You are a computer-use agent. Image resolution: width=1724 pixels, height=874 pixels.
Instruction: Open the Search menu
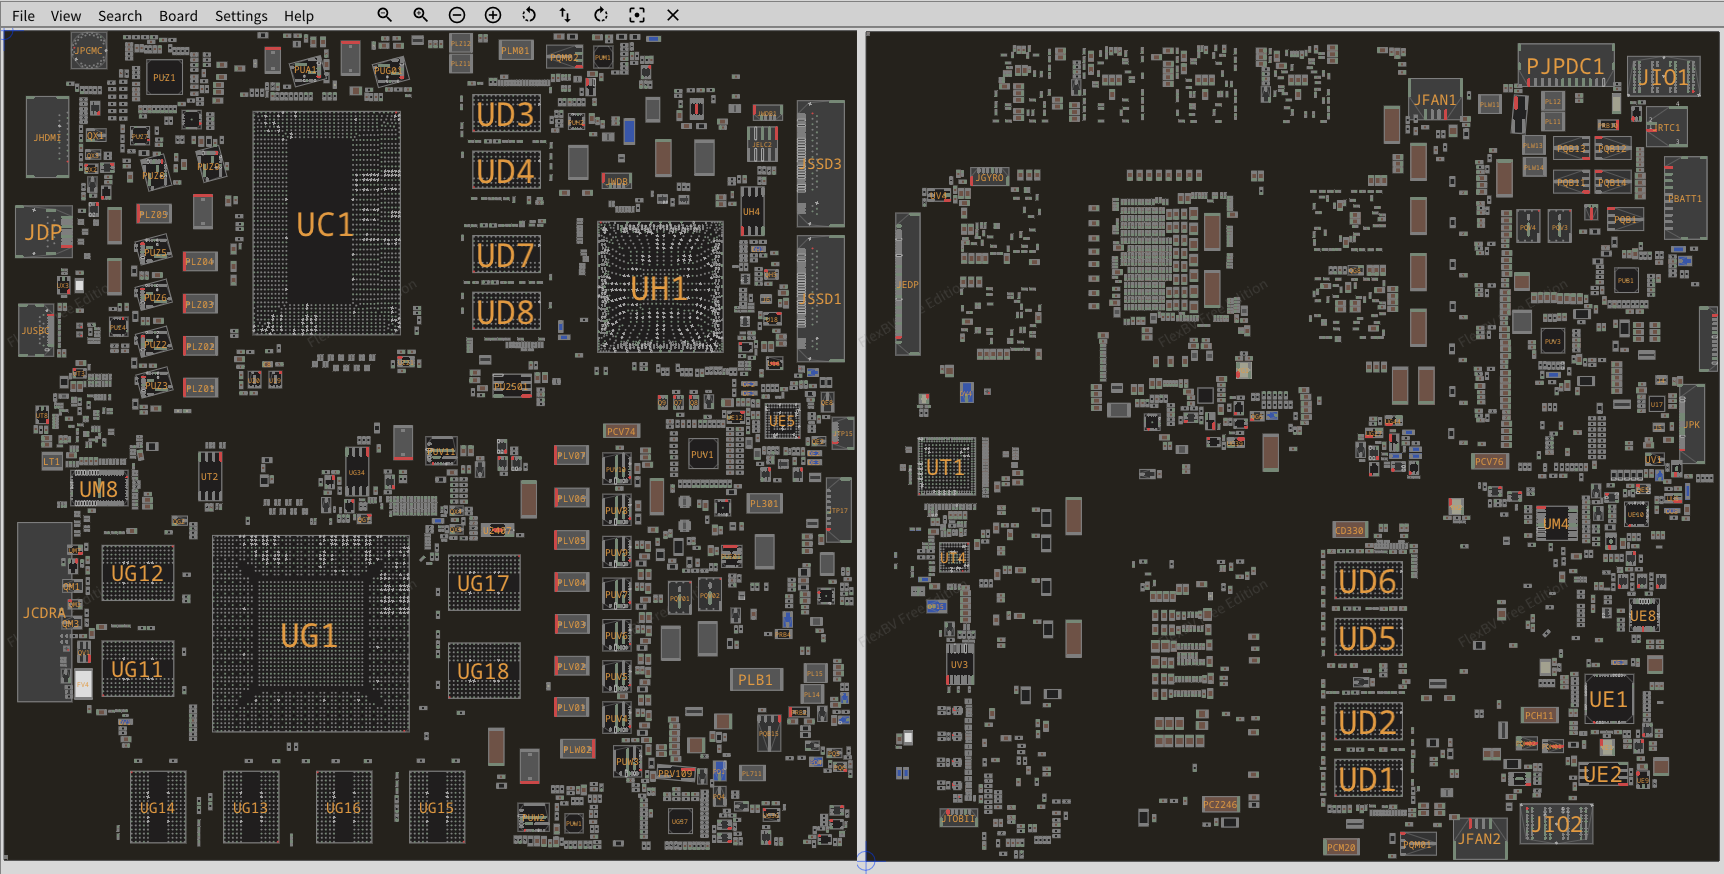120,16
